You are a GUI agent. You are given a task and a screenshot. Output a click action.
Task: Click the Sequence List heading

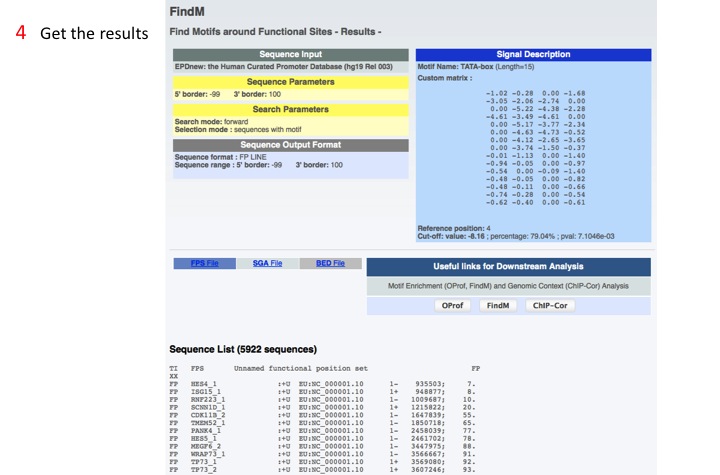coord(243,349)
